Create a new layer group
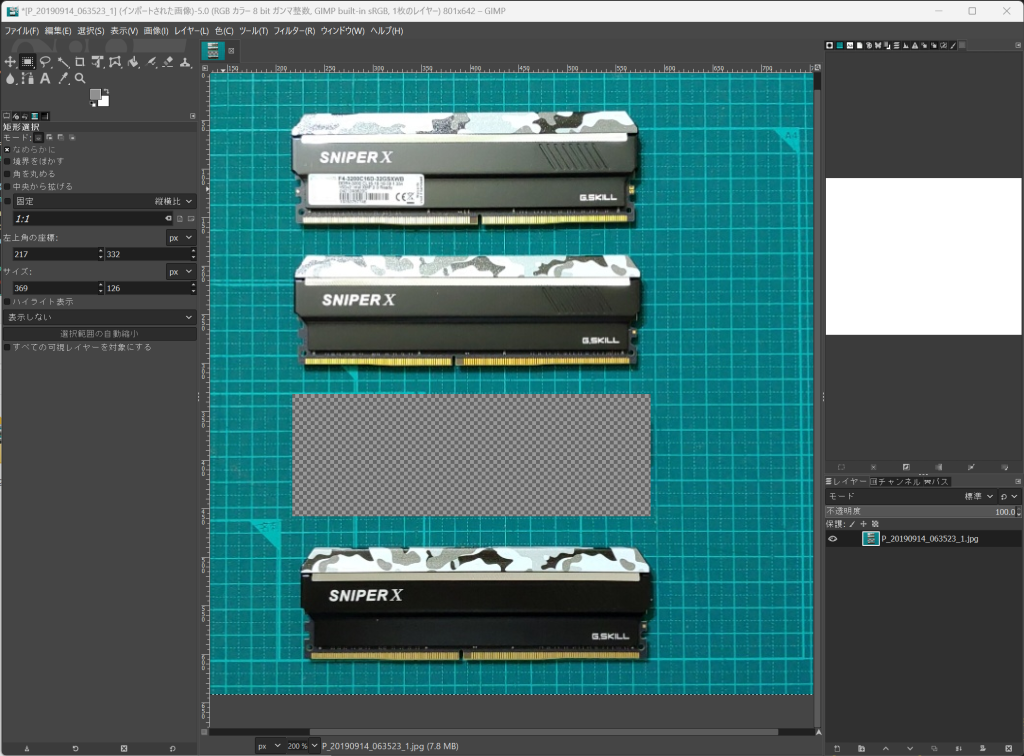Screen dimensions: 1024x756 pos(861,748)
